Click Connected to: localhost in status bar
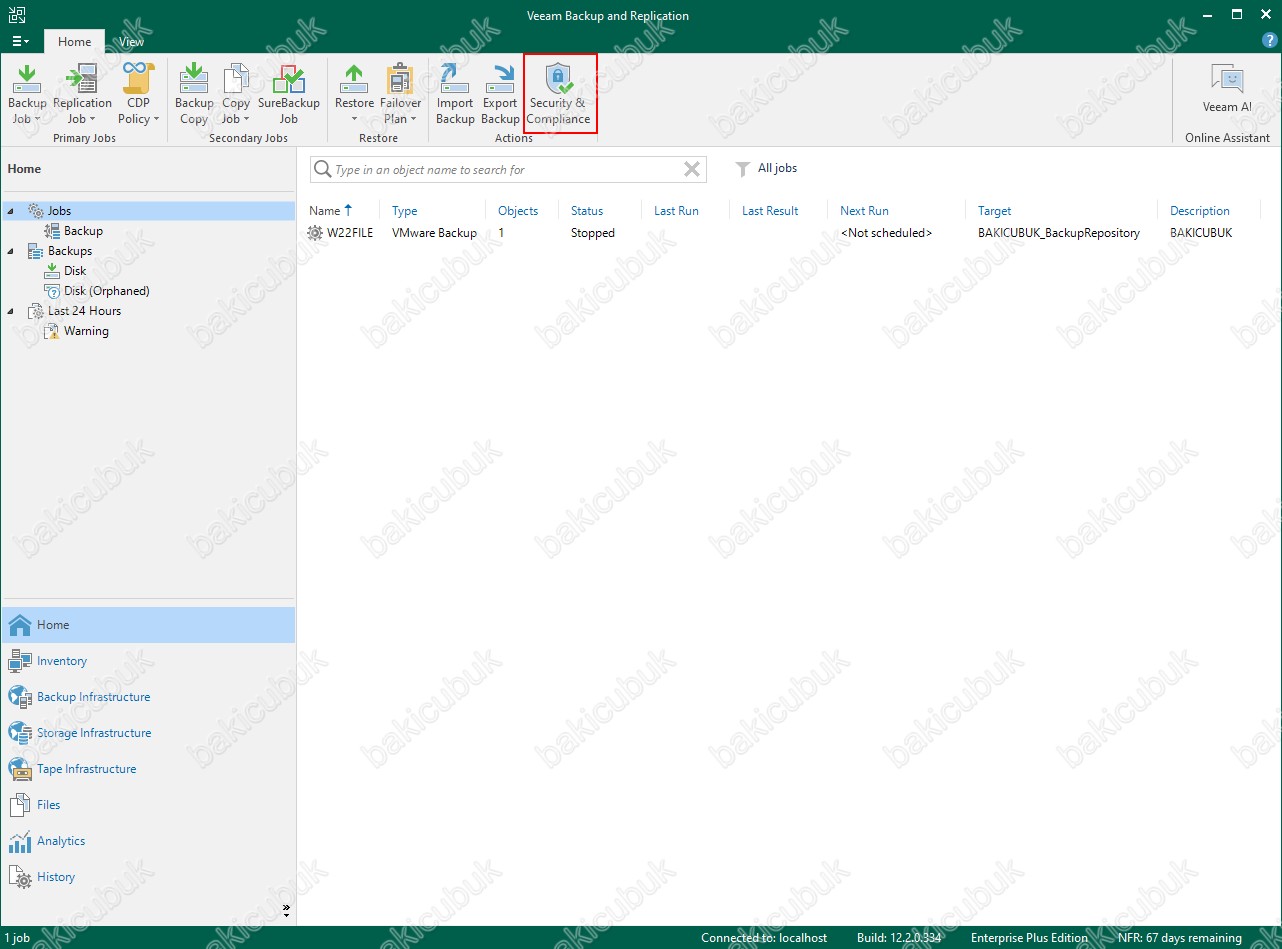This screenshot has height=949, width=1282. [764, 938]
